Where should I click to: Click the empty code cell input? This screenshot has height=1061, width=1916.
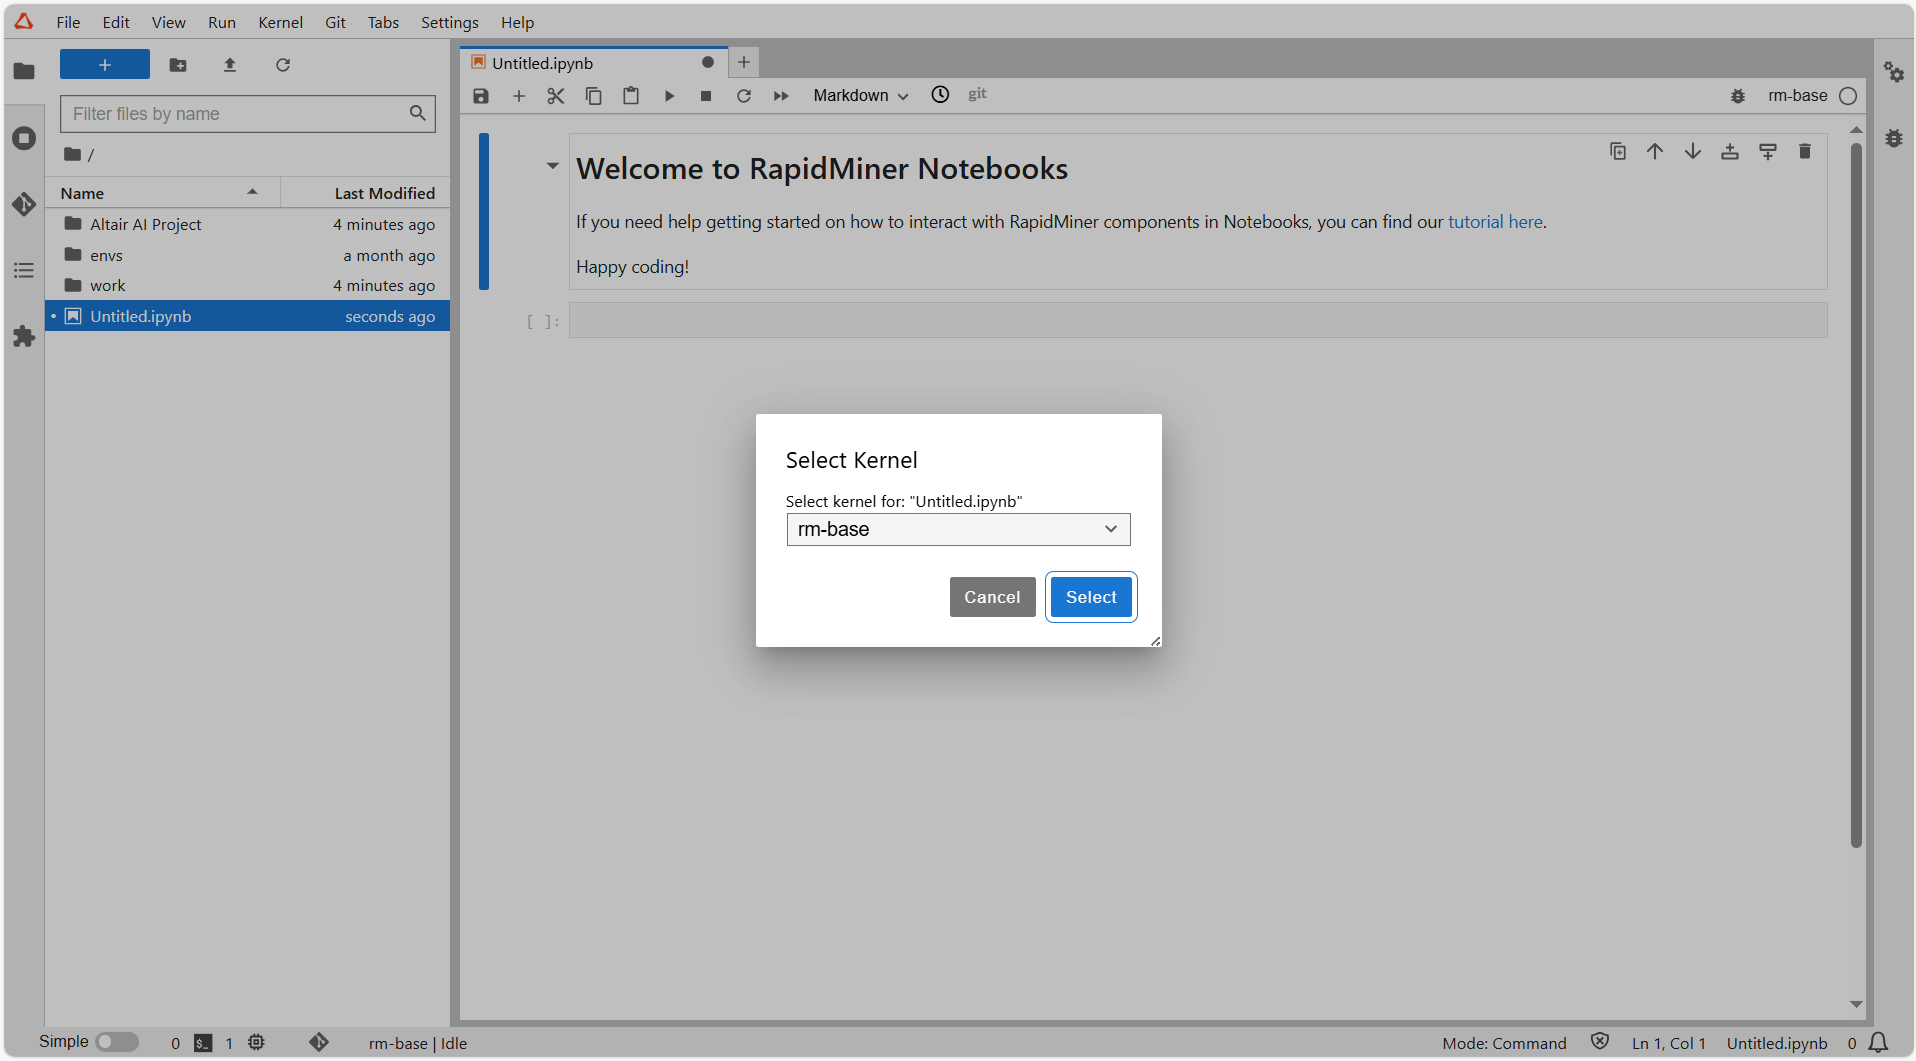(x=1198, y=321)
